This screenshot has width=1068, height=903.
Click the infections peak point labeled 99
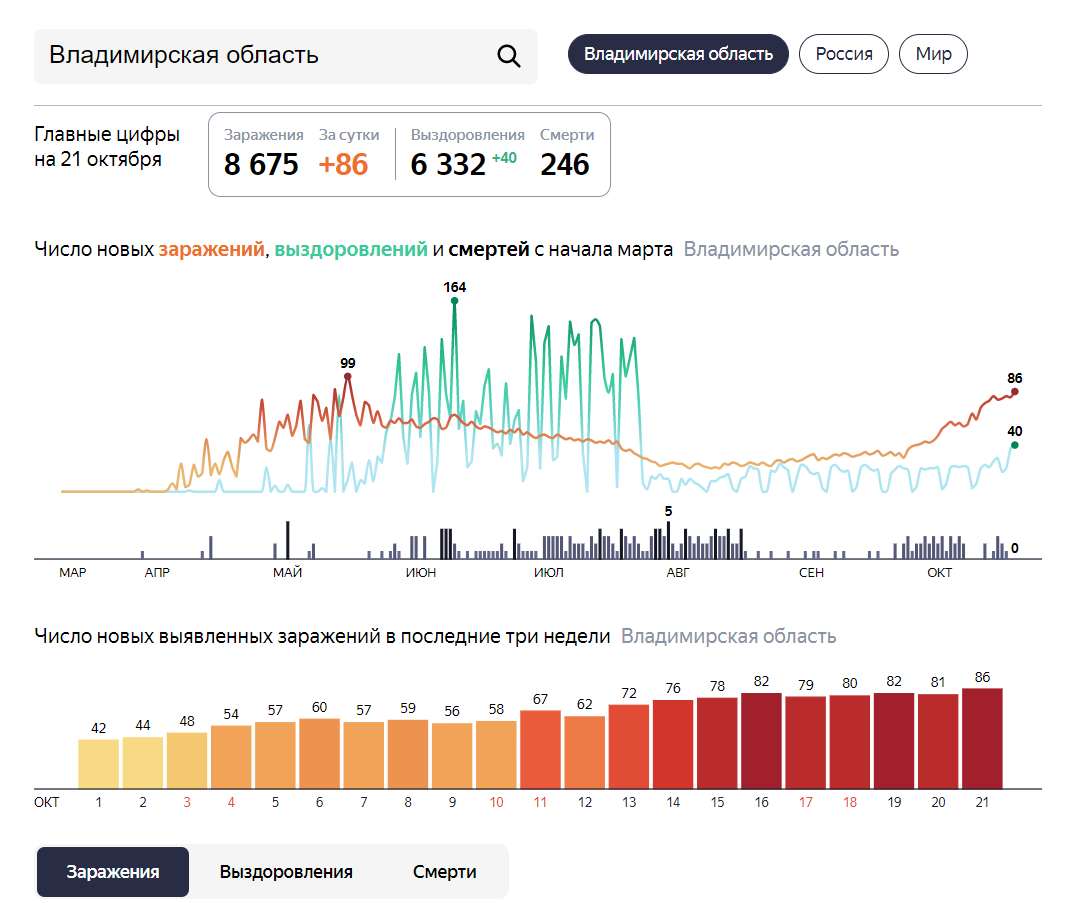(x=348, y=377)
